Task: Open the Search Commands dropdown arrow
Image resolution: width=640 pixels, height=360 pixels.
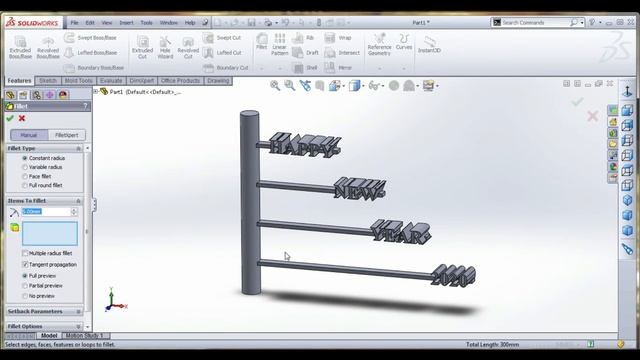Action: click(582, 23)
